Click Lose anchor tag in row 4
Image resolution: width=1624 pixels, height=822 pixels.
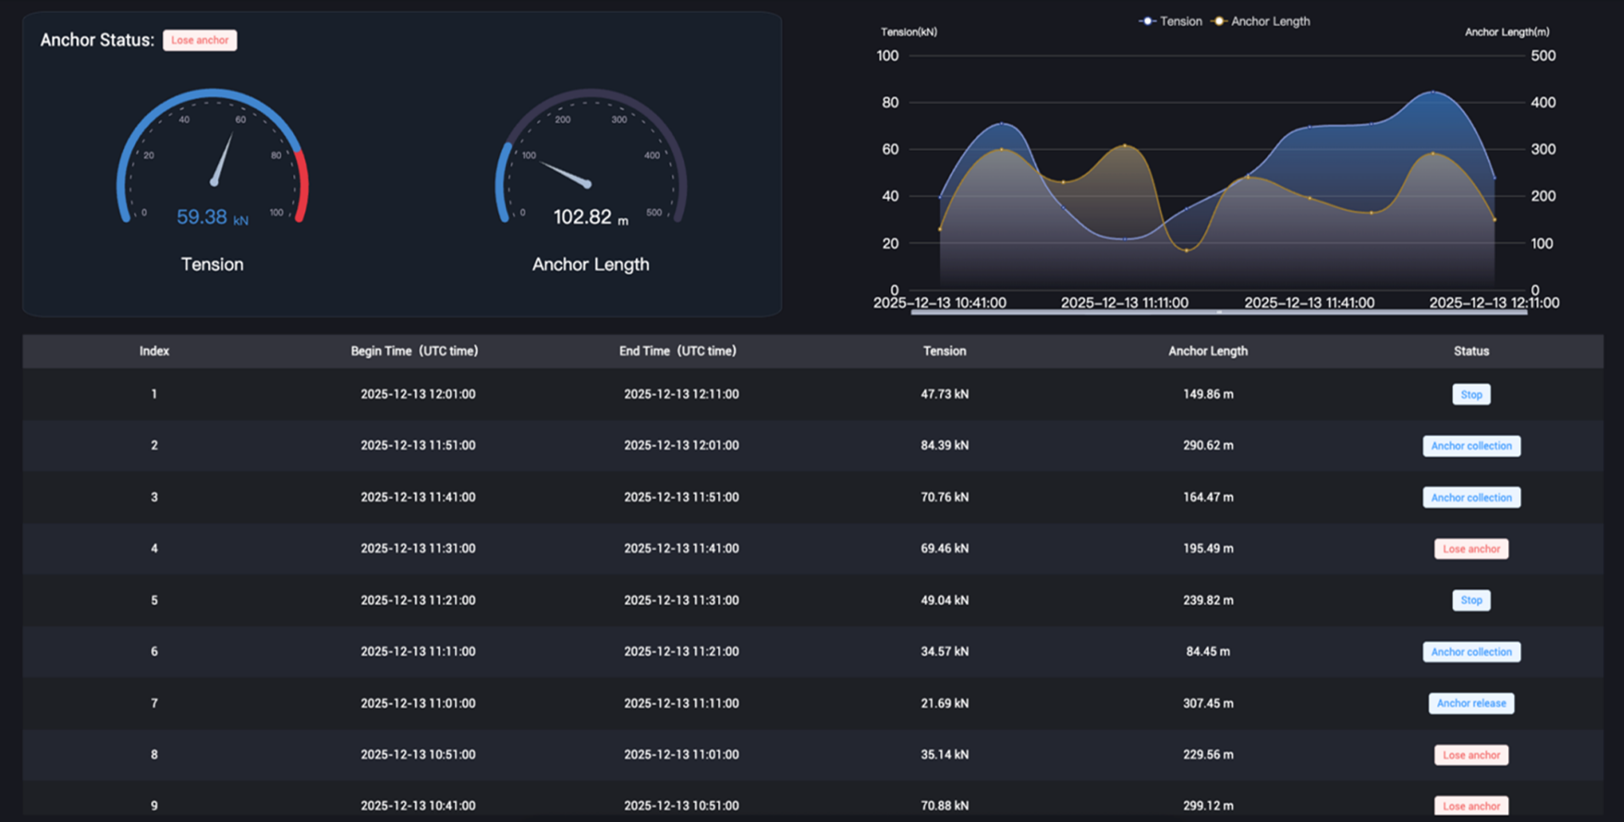click(1471, 549)
